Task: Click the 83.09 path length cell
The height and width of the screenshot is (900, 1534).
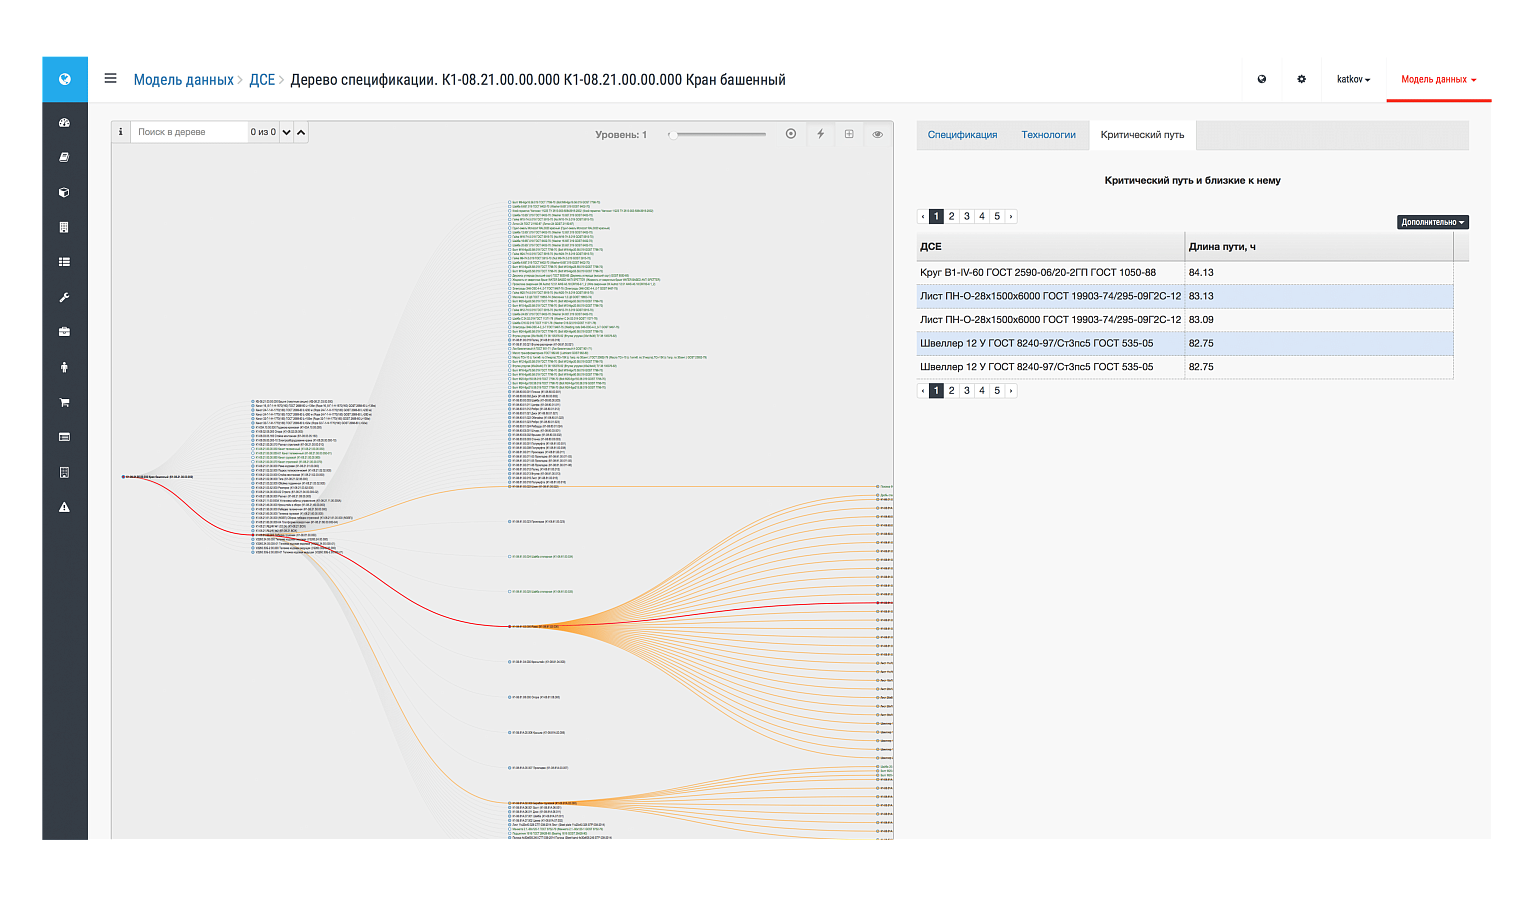Action: [1318, 320]
